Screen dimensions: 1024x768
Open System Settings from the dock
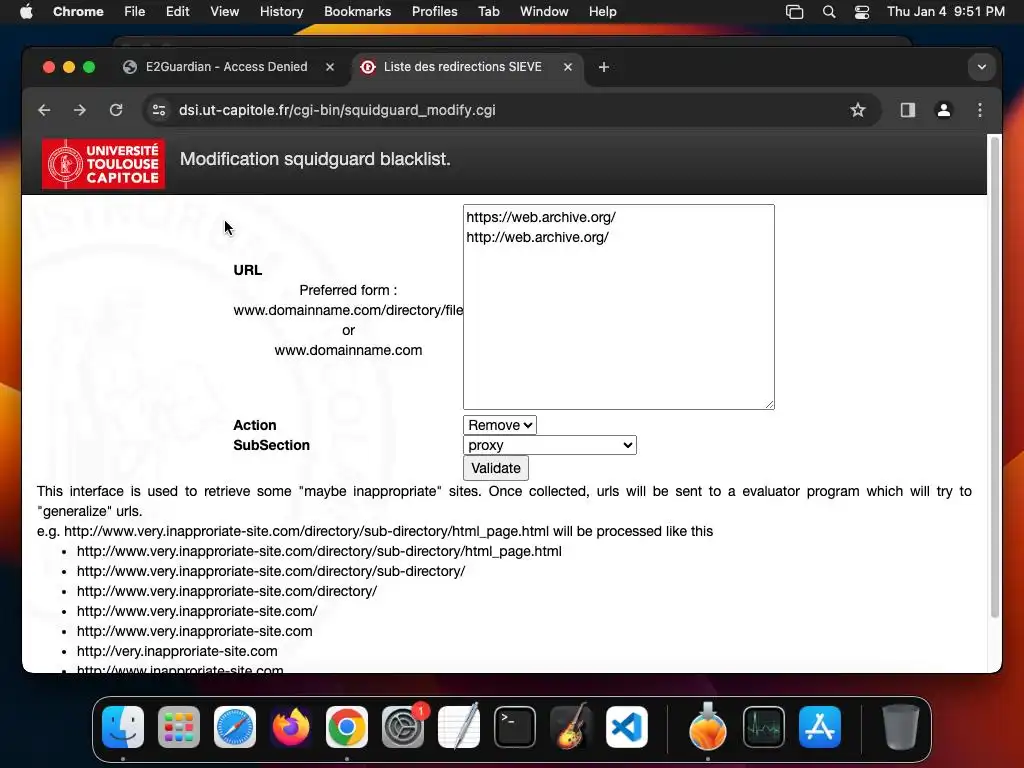(x=403, y=727)
